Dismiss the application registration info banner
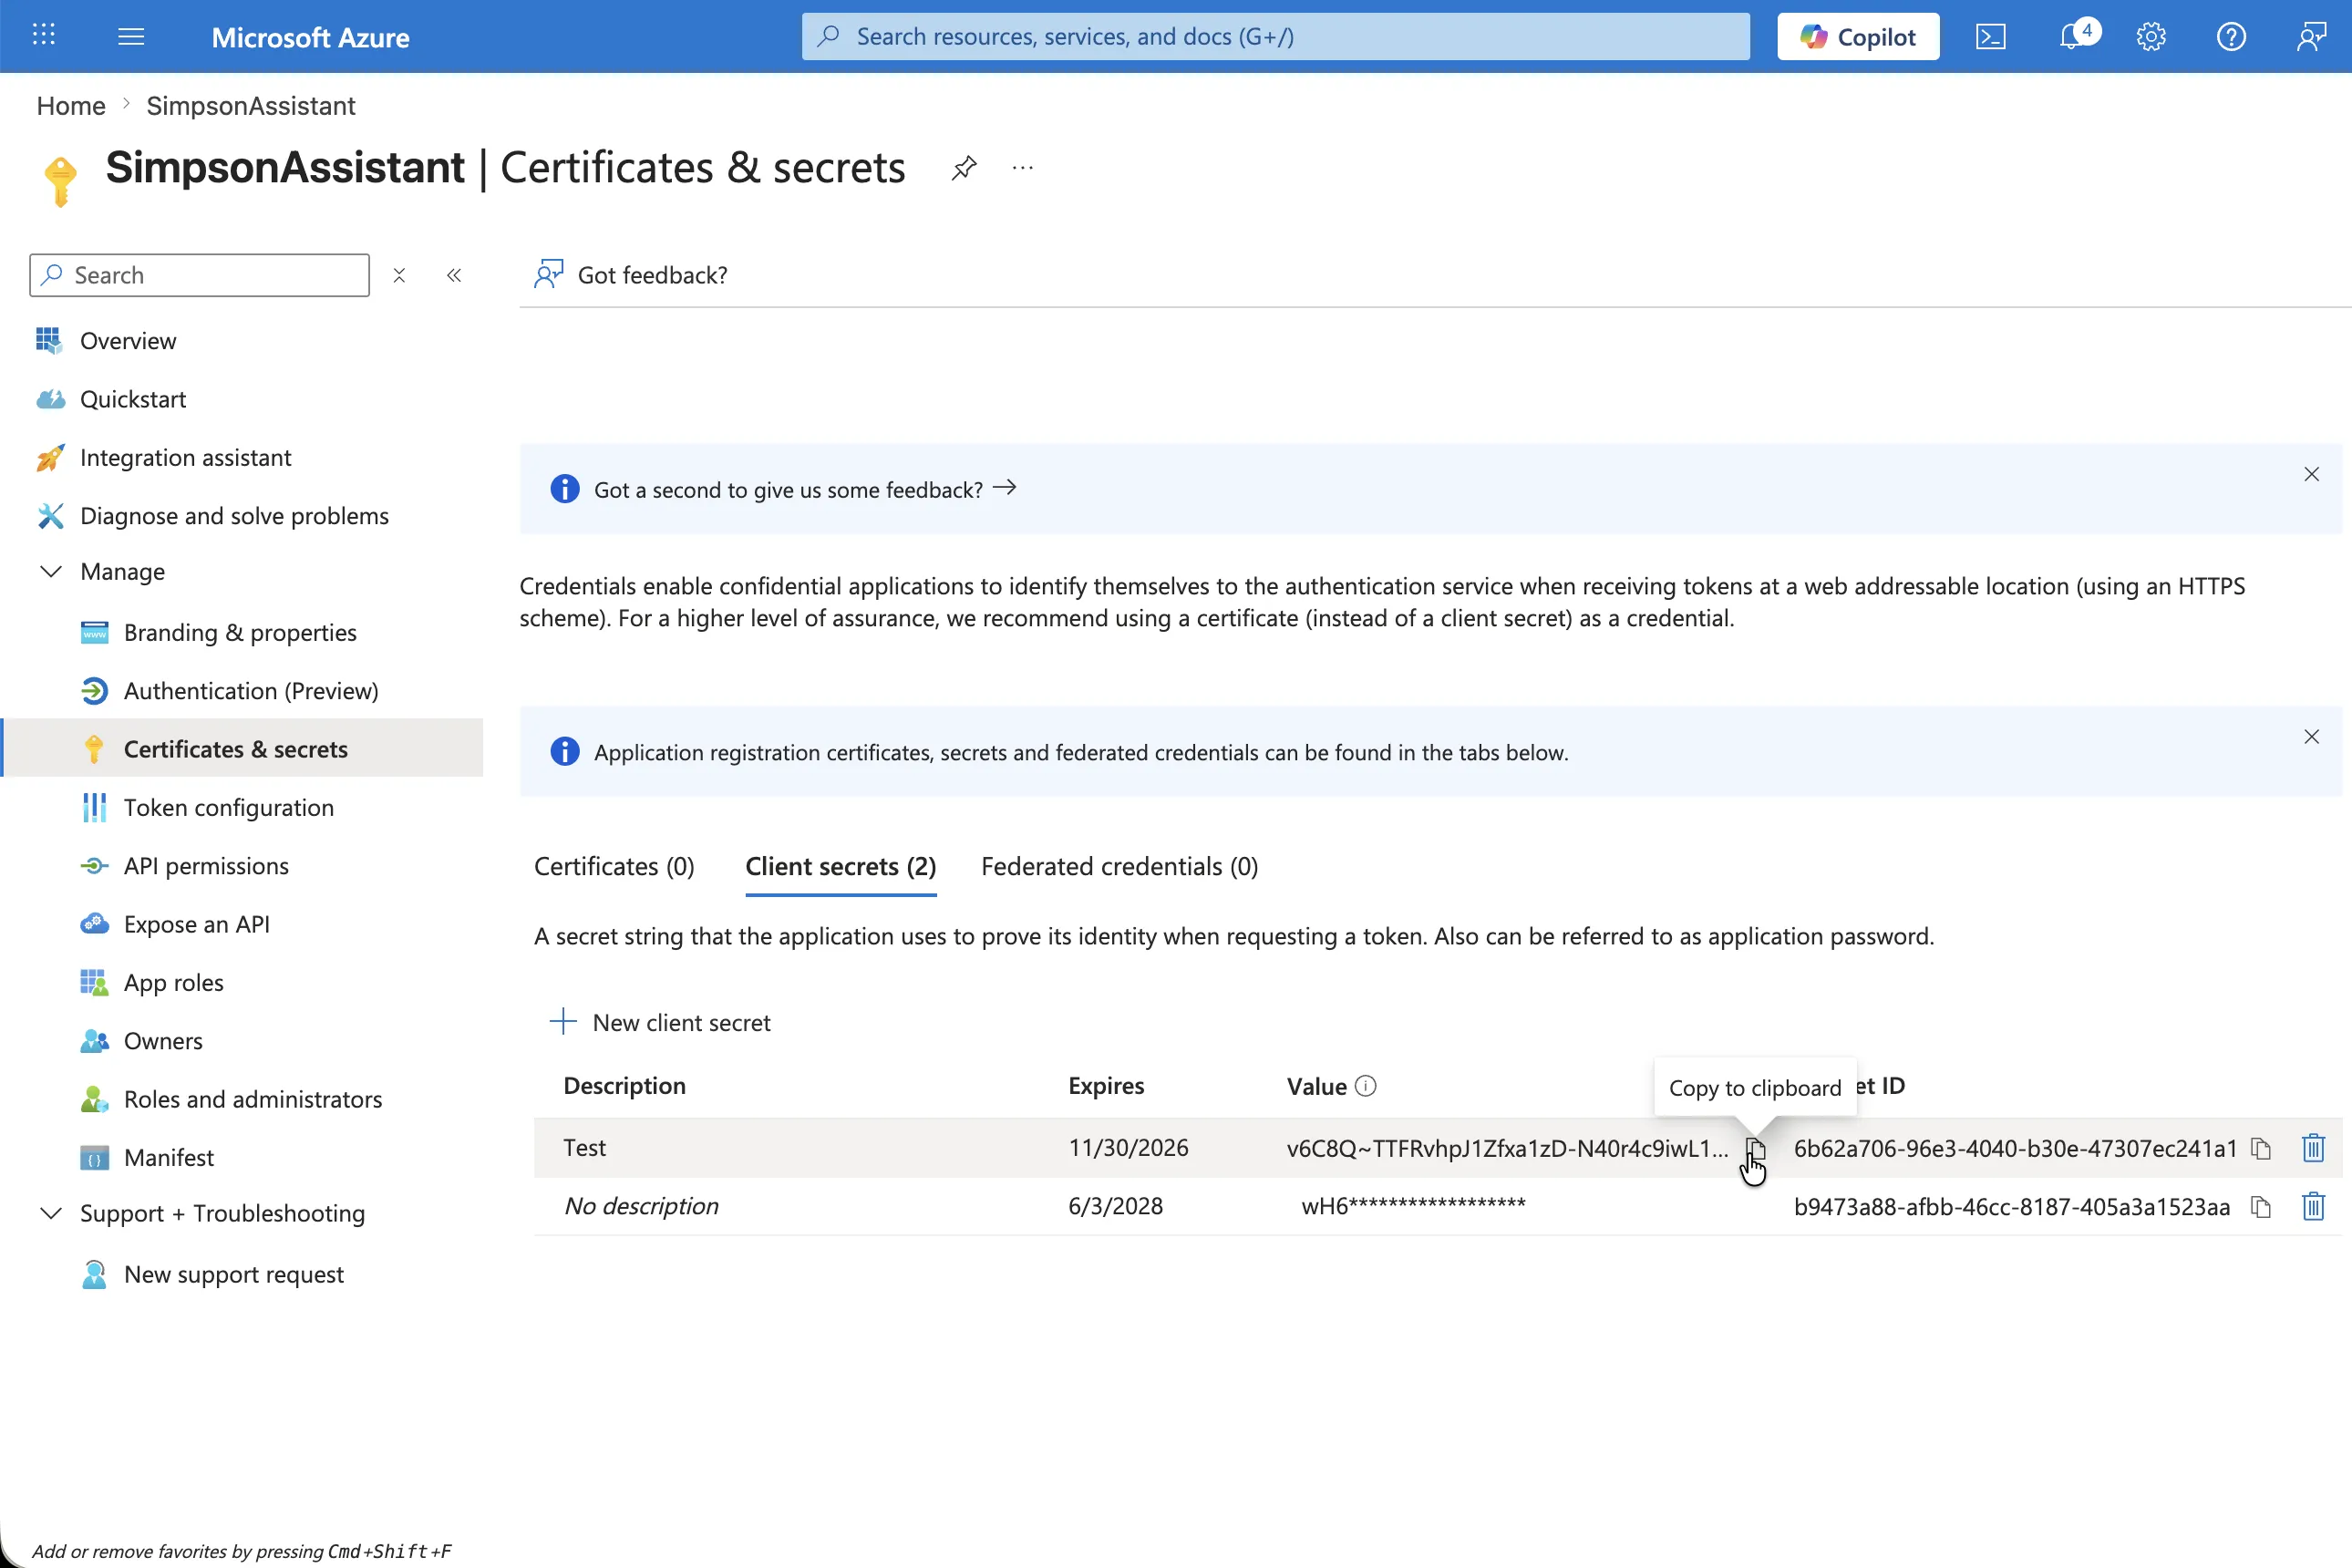 tap(2311, 737)
